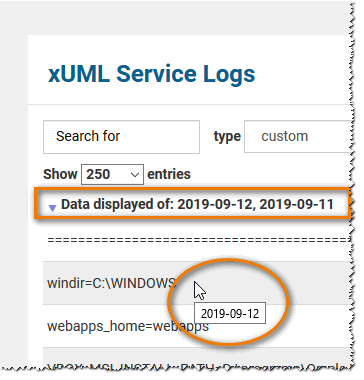Click the custom text in the type field
The width and height of the screenshot is (364, 380).
285,136
